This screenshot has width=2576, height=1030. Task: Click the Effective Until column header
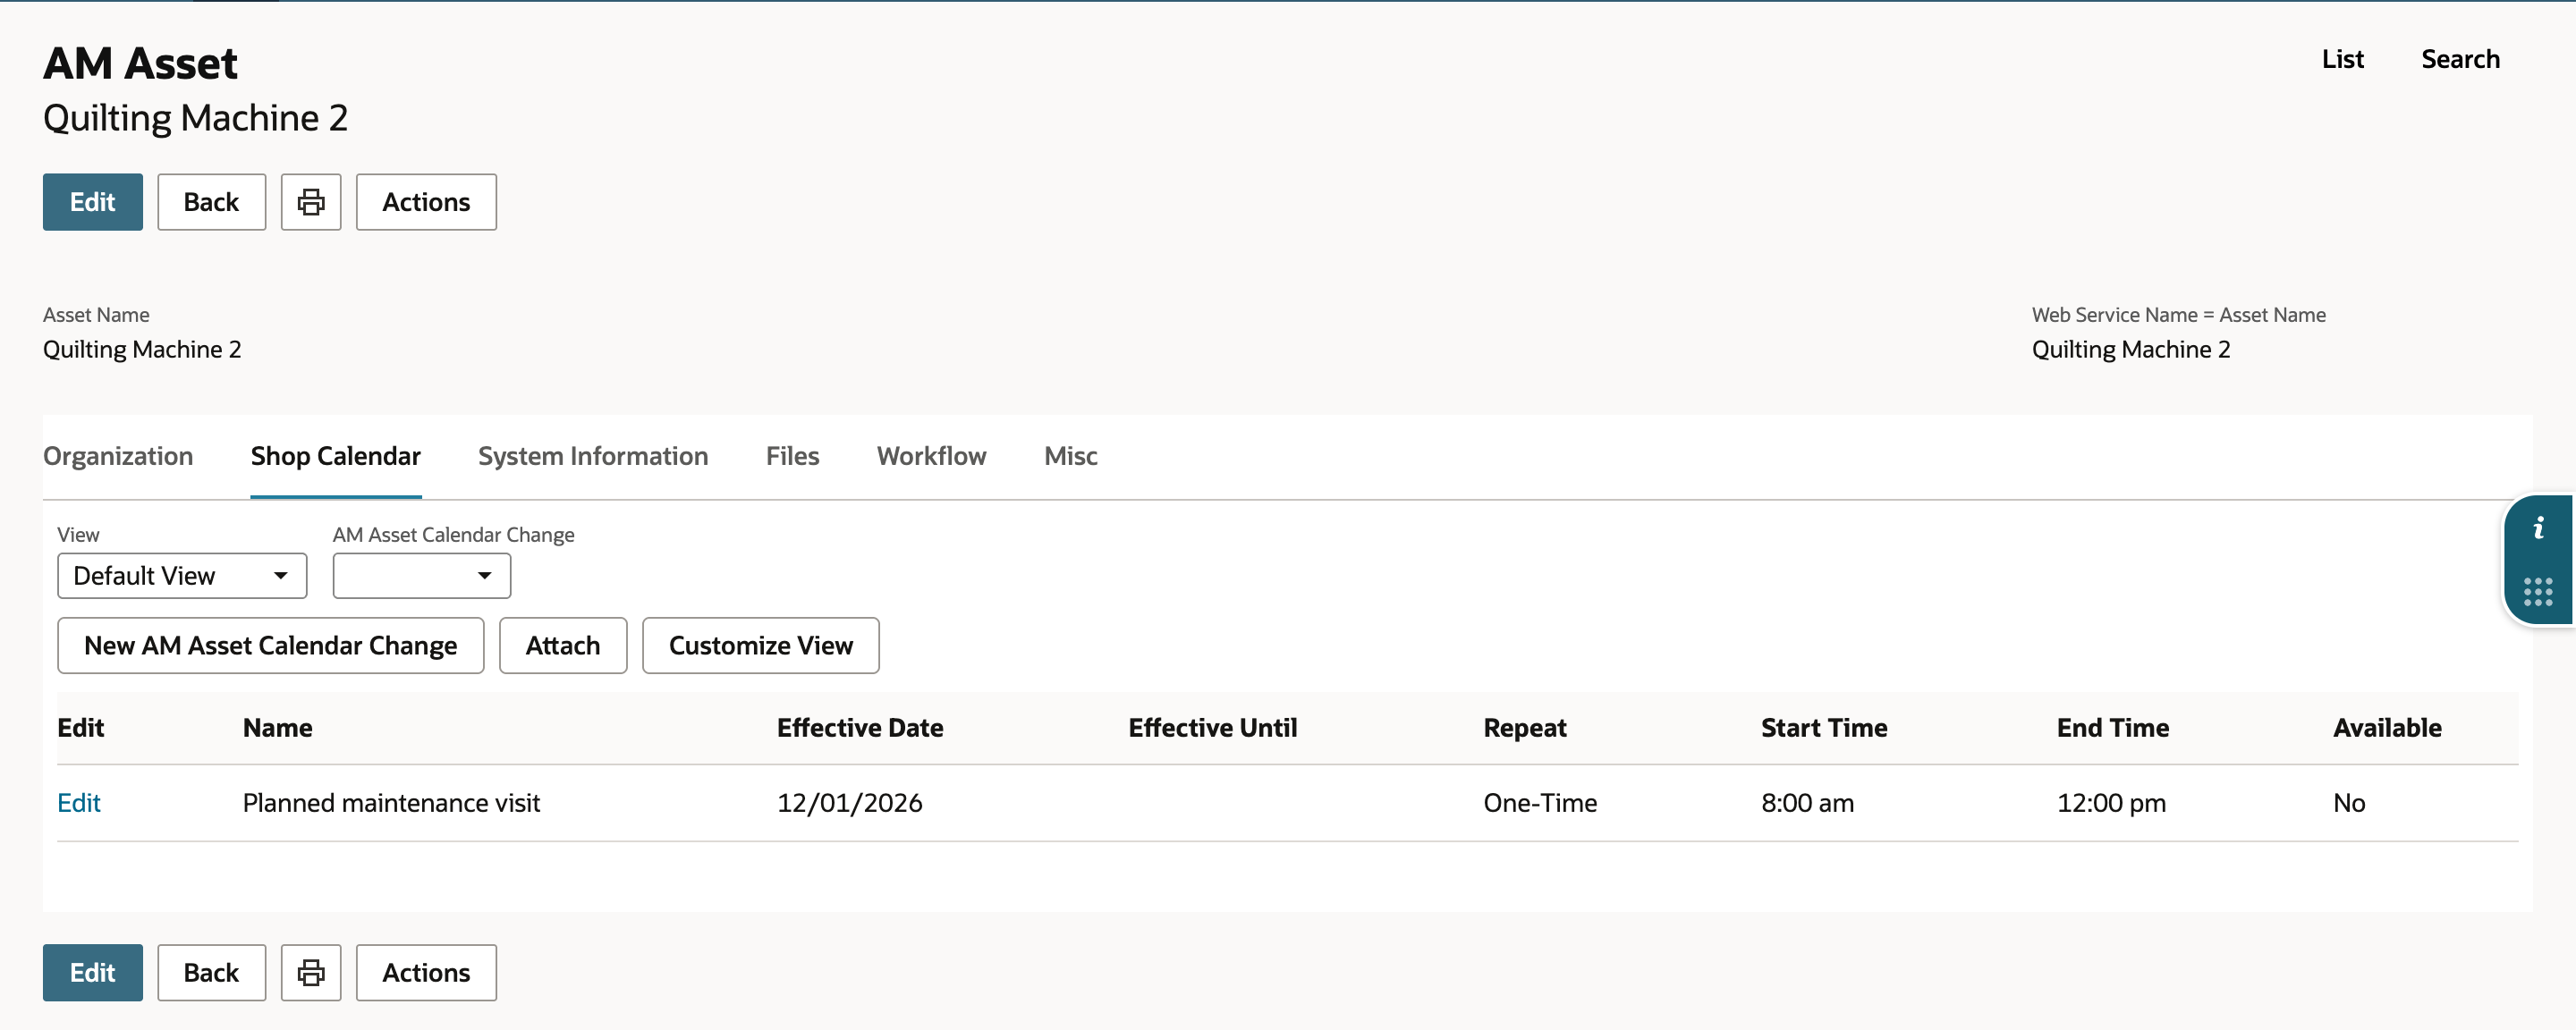[x=1213, y=728]
